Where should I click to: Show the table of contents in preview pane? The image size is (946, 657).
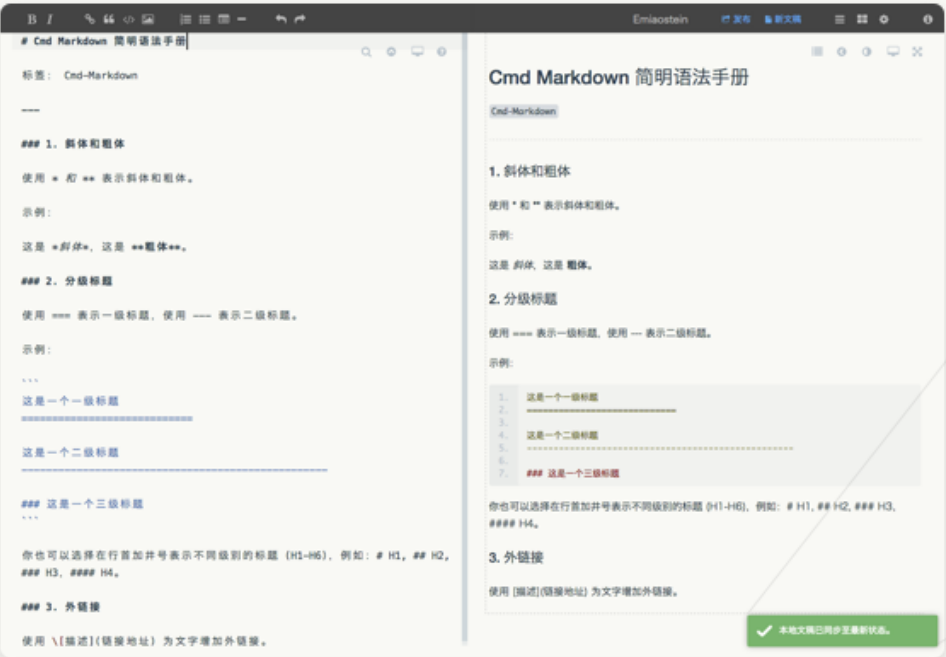click(x=817, y=52)
